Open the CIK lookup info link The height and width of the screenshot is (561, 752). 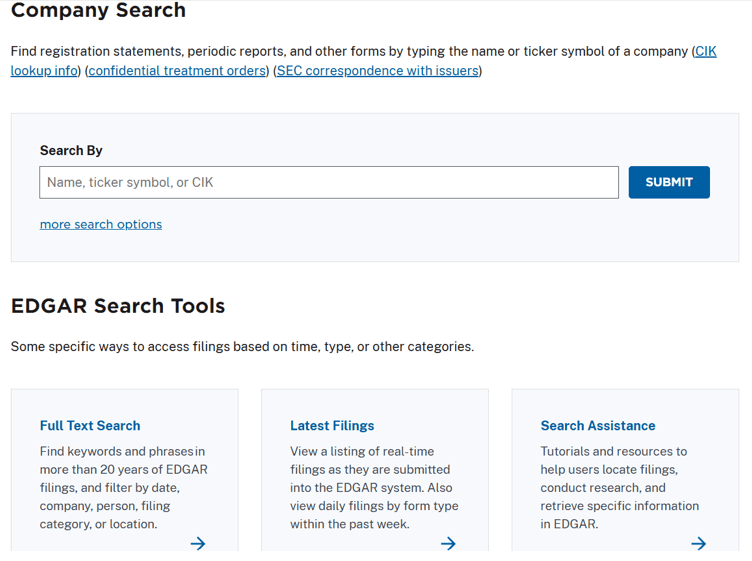pos(44,71)
